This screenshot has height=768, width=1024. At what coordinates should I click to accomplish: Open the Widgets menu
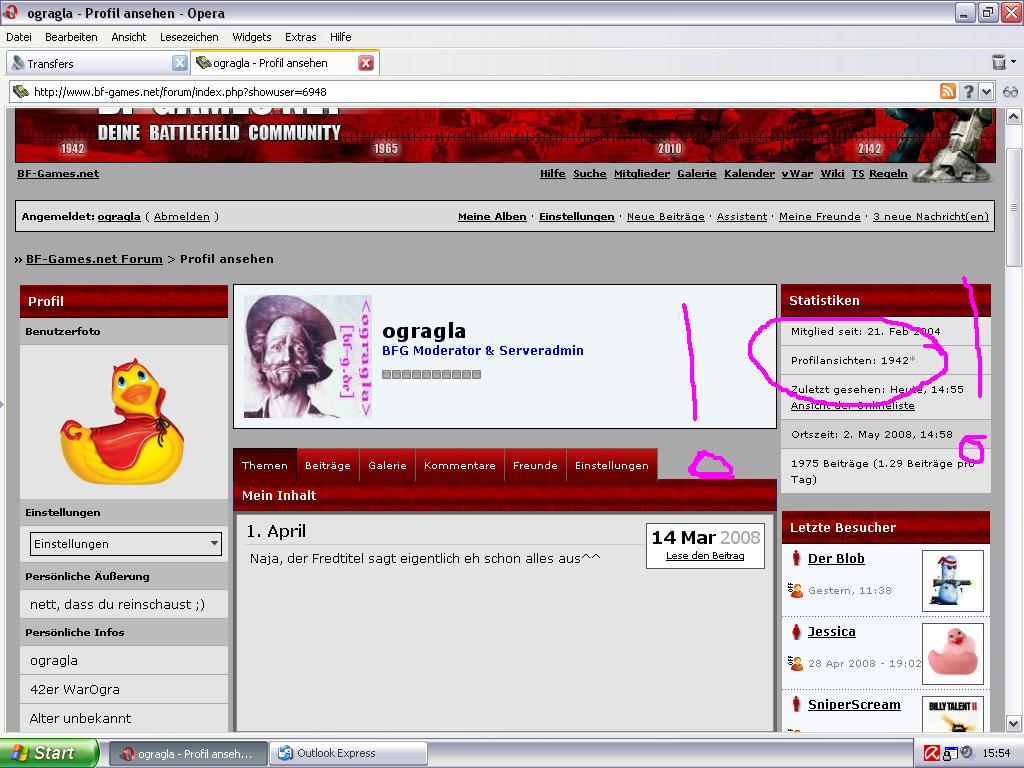[251, 37]
